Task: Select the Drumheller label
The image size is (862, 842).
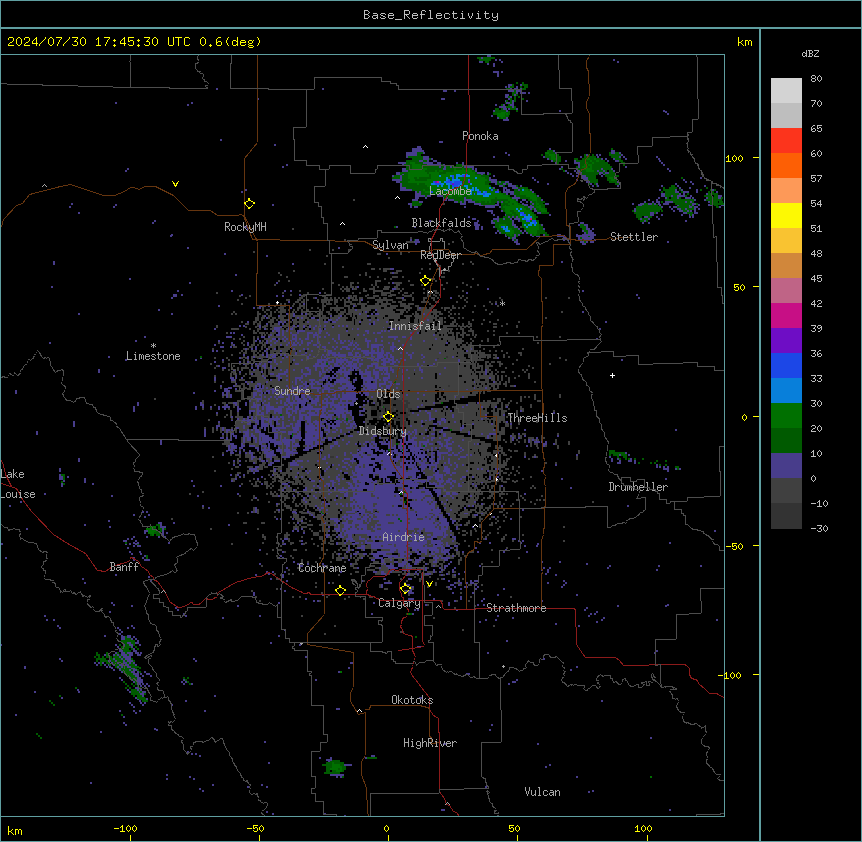Action: [638, 487]
